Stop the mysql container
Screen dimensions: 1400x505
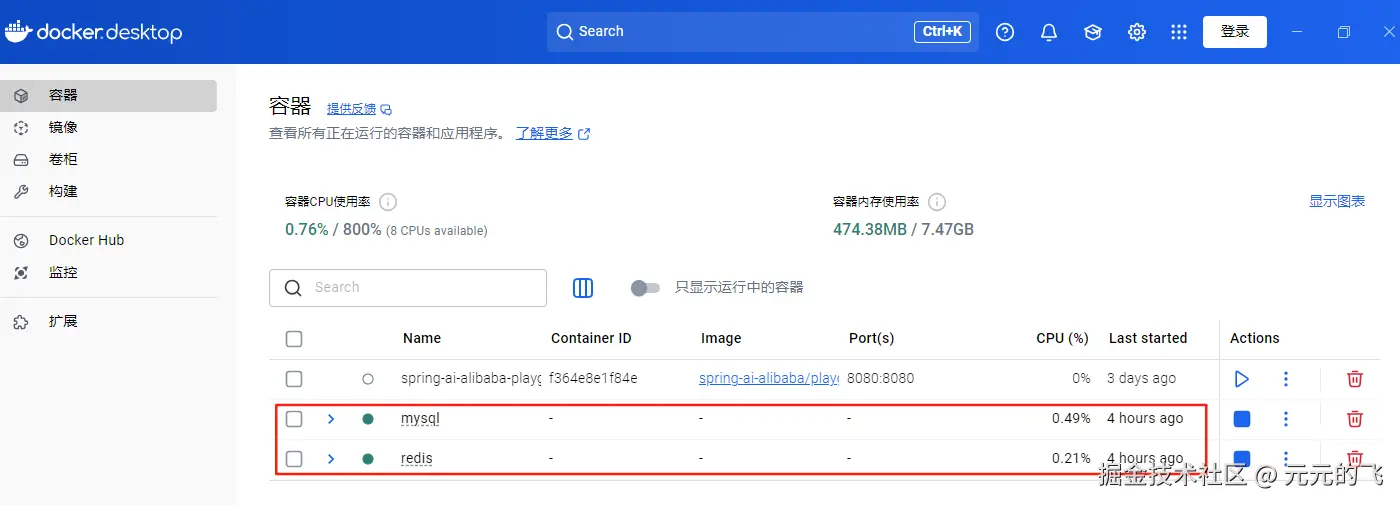click(x=1242, y=419)
